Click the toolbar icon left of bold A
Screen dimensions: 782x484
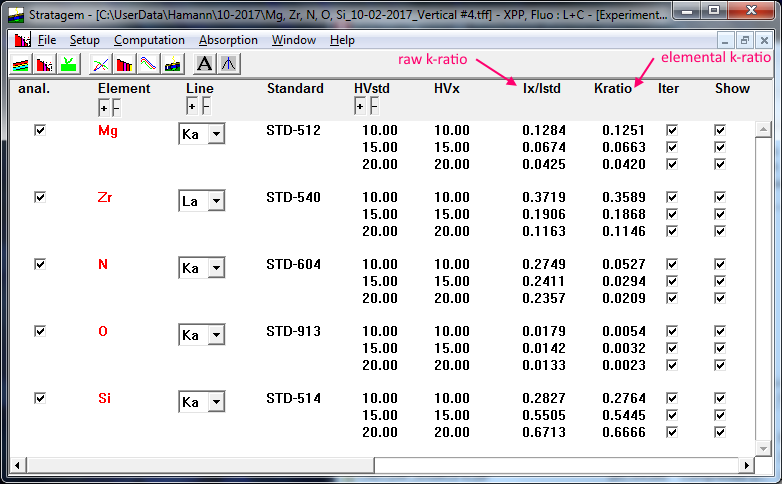pyautogui.click(x=172, y=64)
